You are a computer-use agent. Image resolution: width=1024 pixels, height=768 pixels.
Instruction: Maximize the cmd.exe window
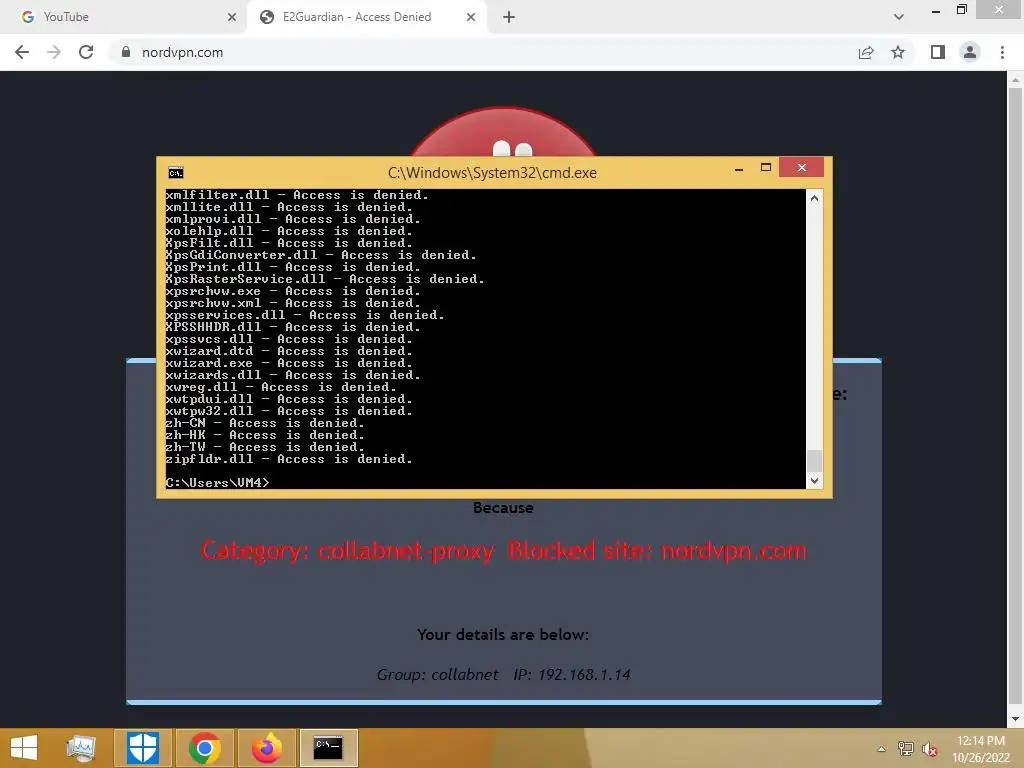[766, 168]
